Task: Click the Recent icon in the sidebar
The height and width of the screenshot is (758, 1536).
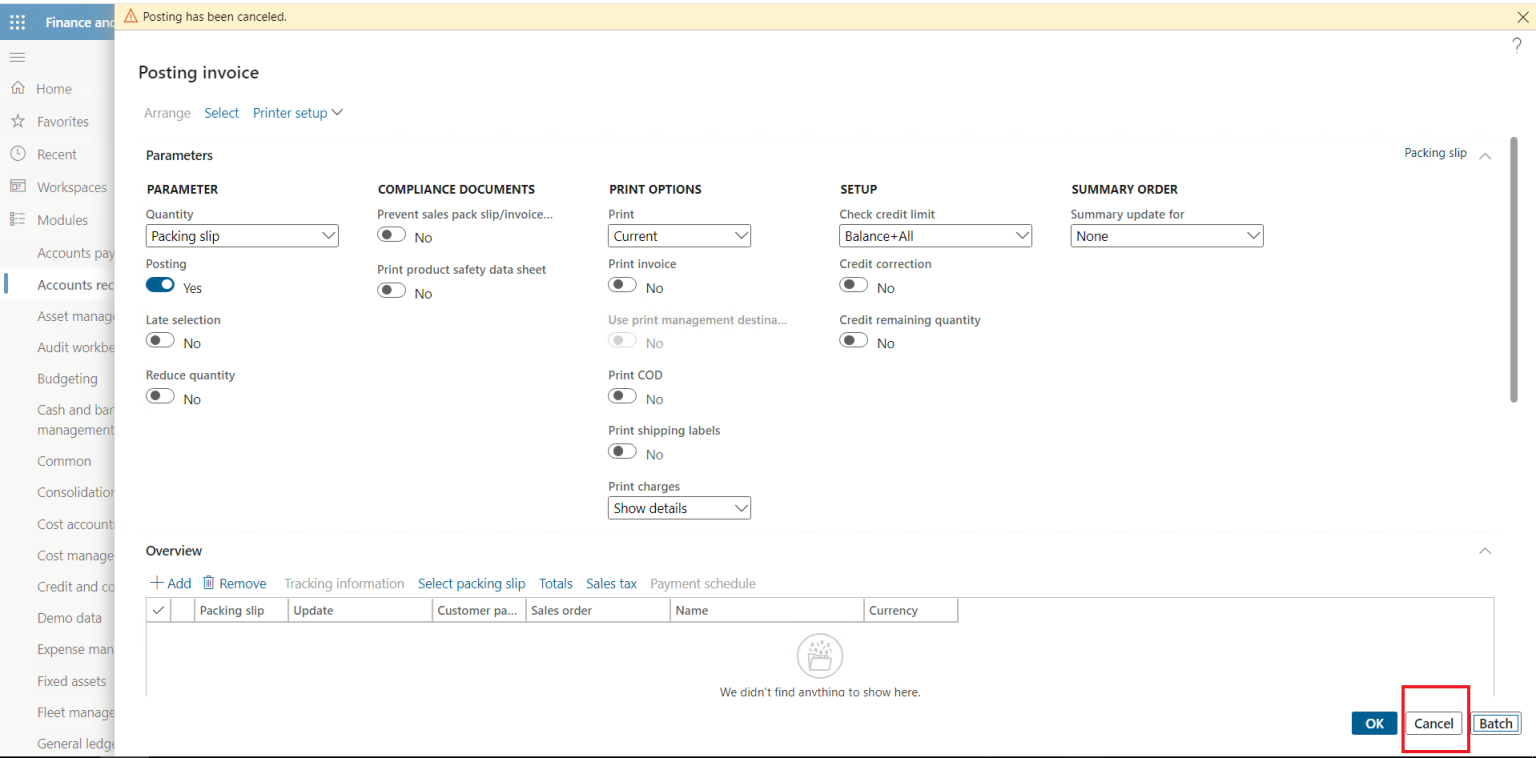Action: pyautogui.click(x=19, y=154)
